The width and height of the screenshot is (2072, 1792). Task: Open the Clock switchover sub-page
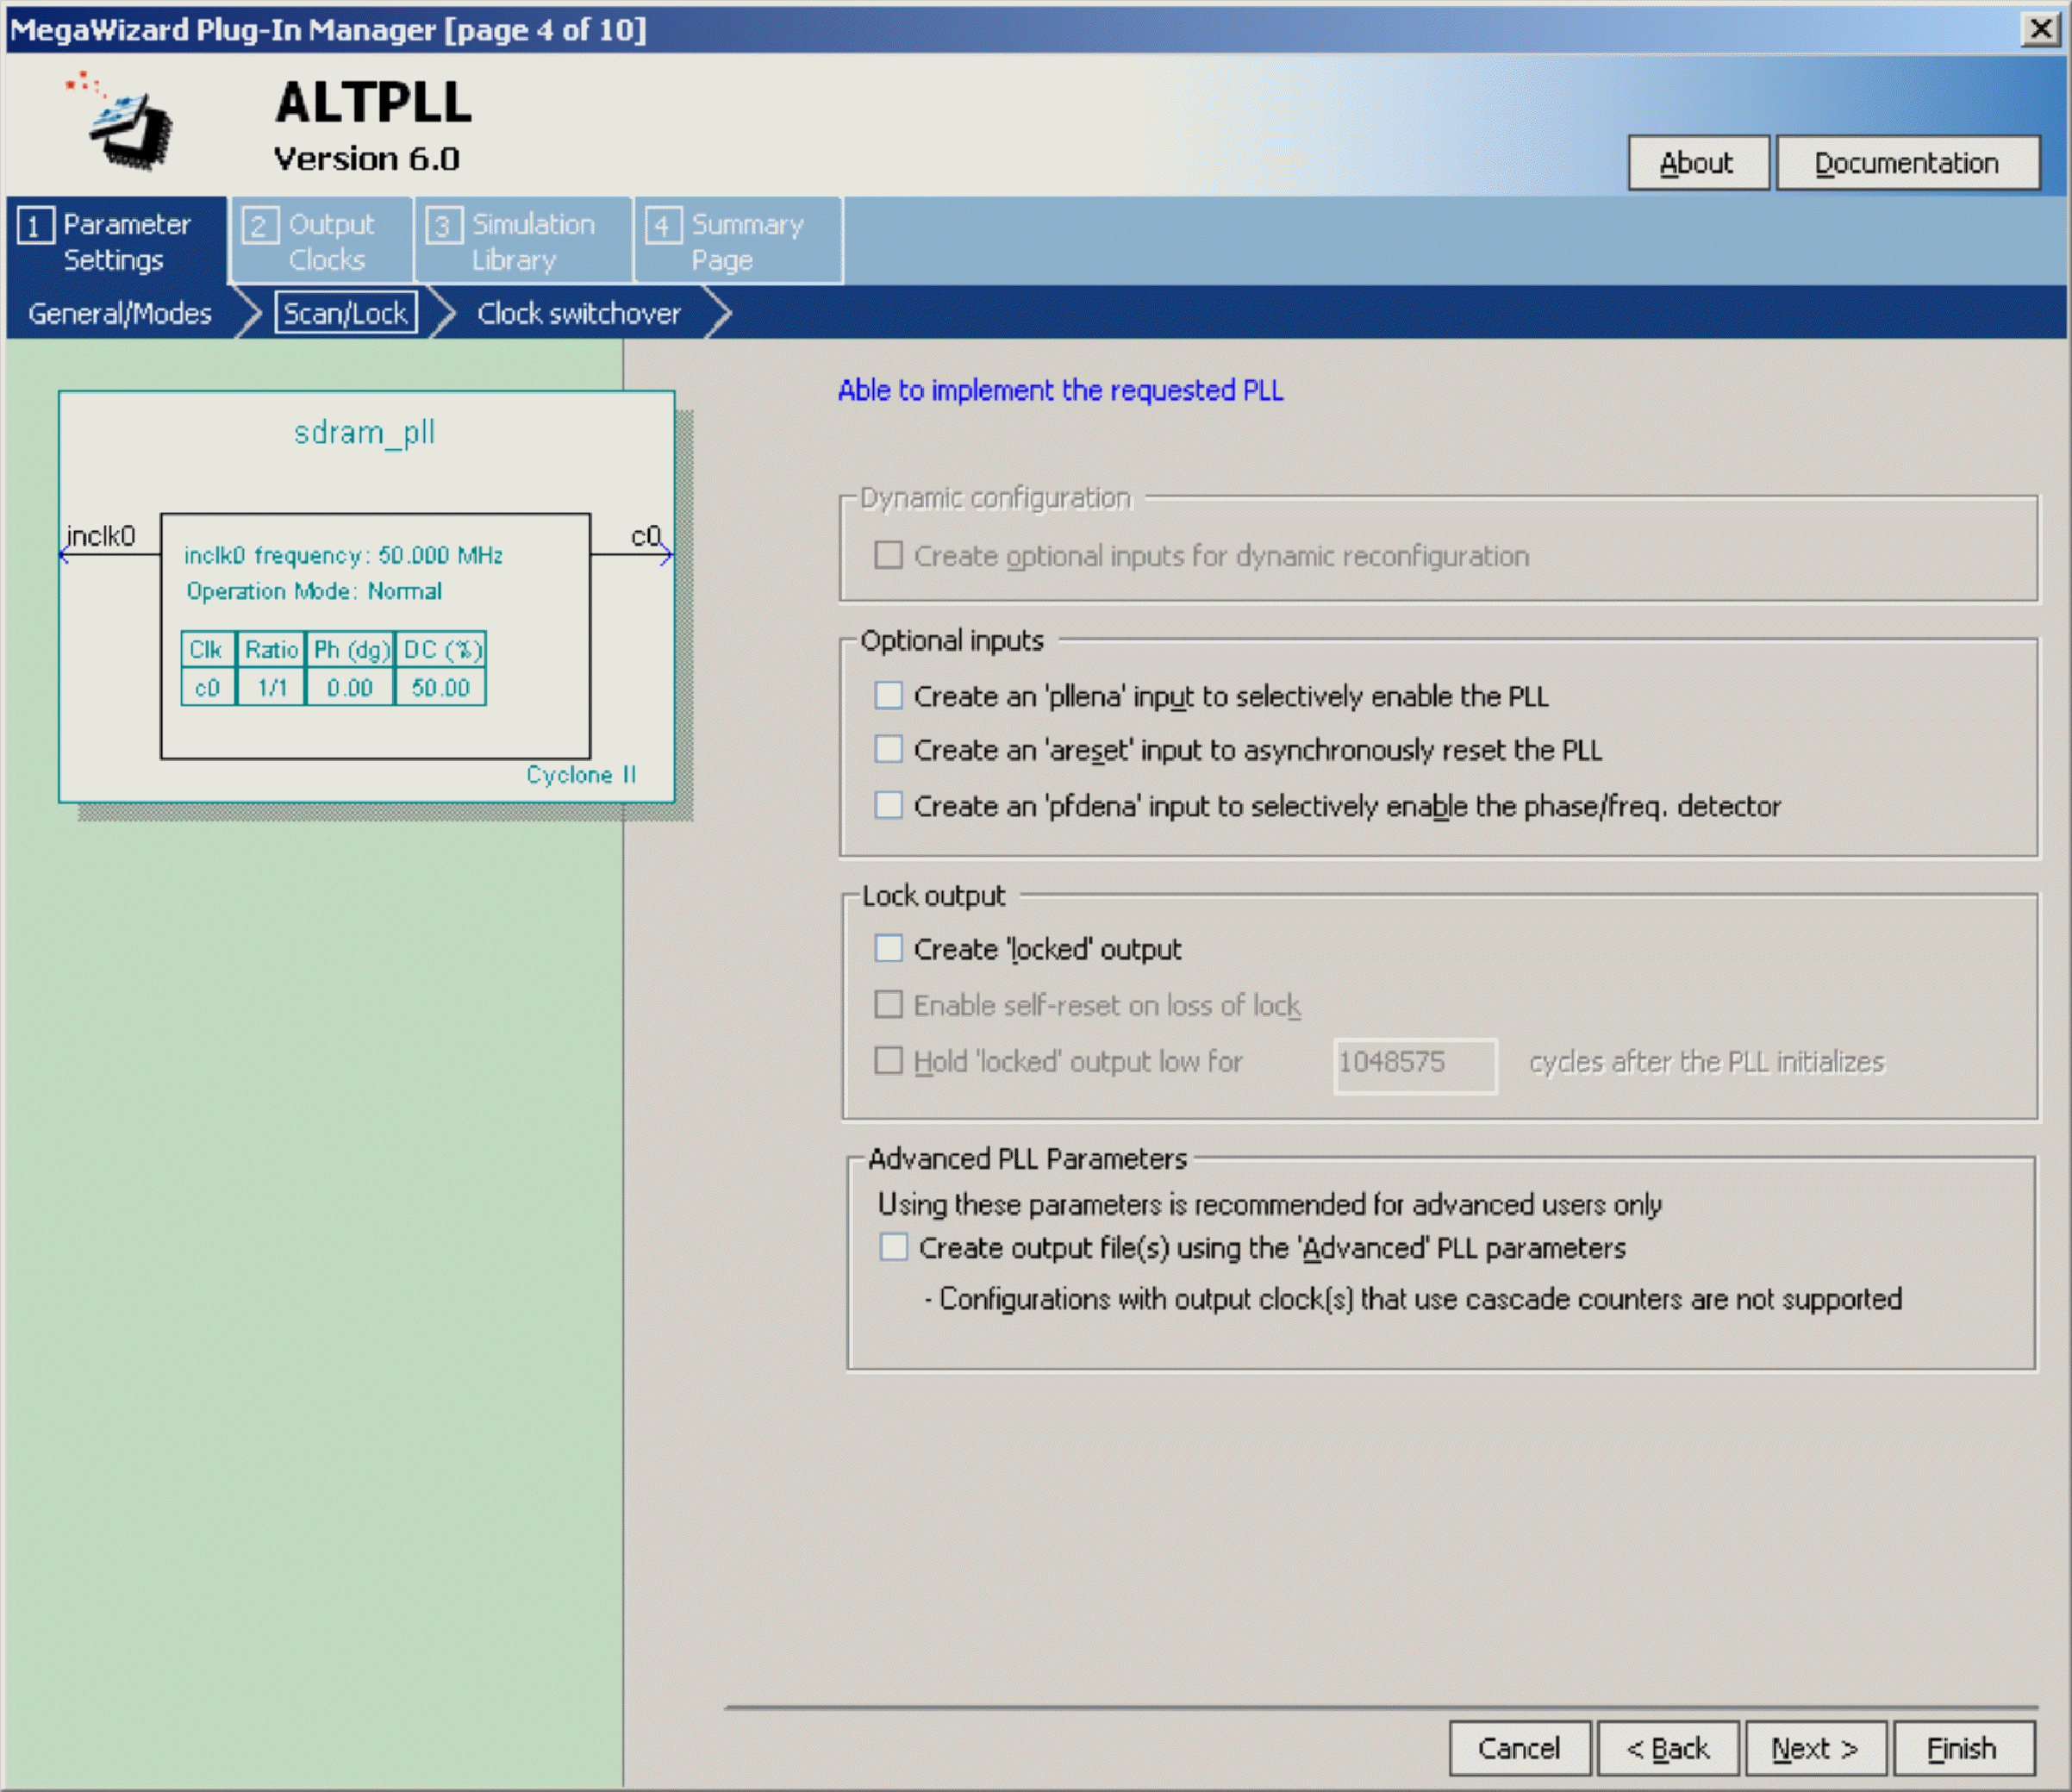pyautogui.click(x=578, y=313)
